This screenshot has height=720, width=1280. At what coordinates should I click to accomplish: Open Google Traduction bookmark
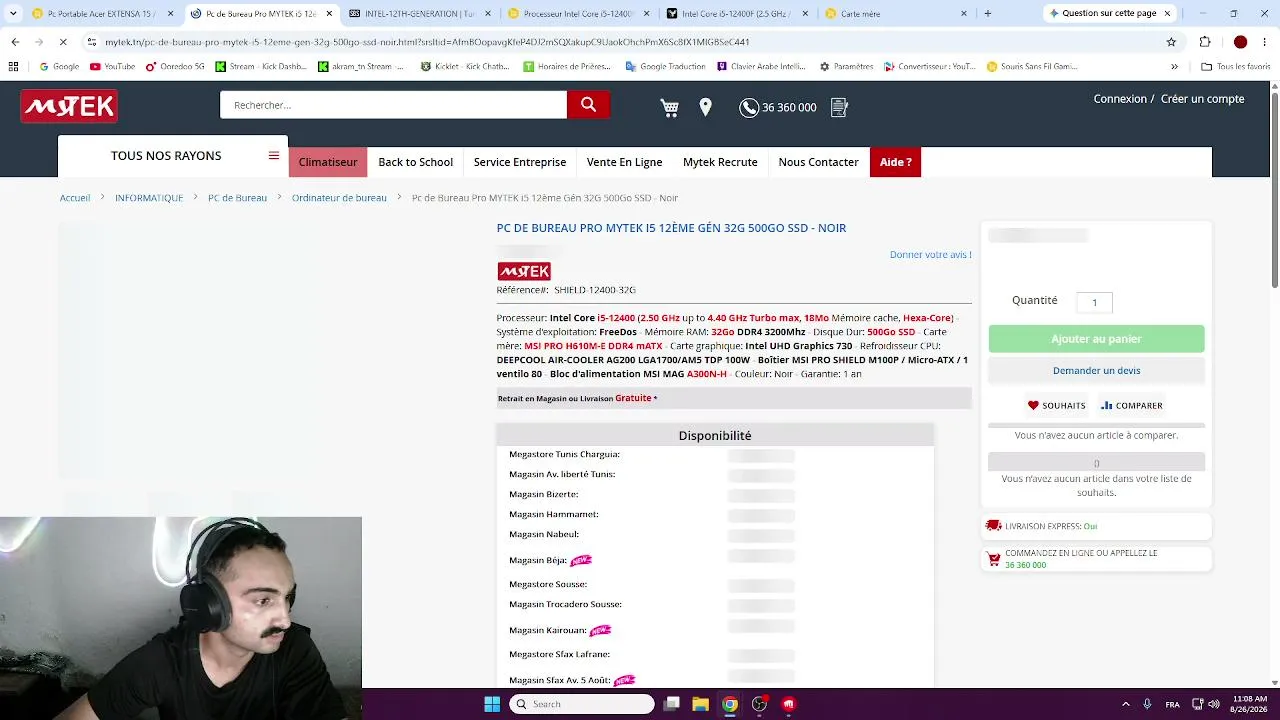665,67
